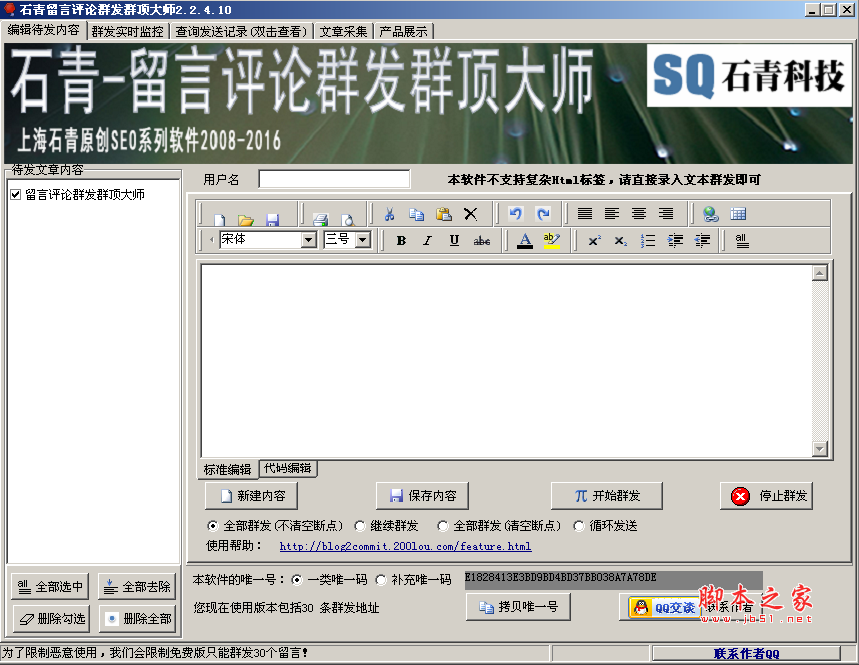
Task: Apply subscript formatting
Action: pos(621,240)
